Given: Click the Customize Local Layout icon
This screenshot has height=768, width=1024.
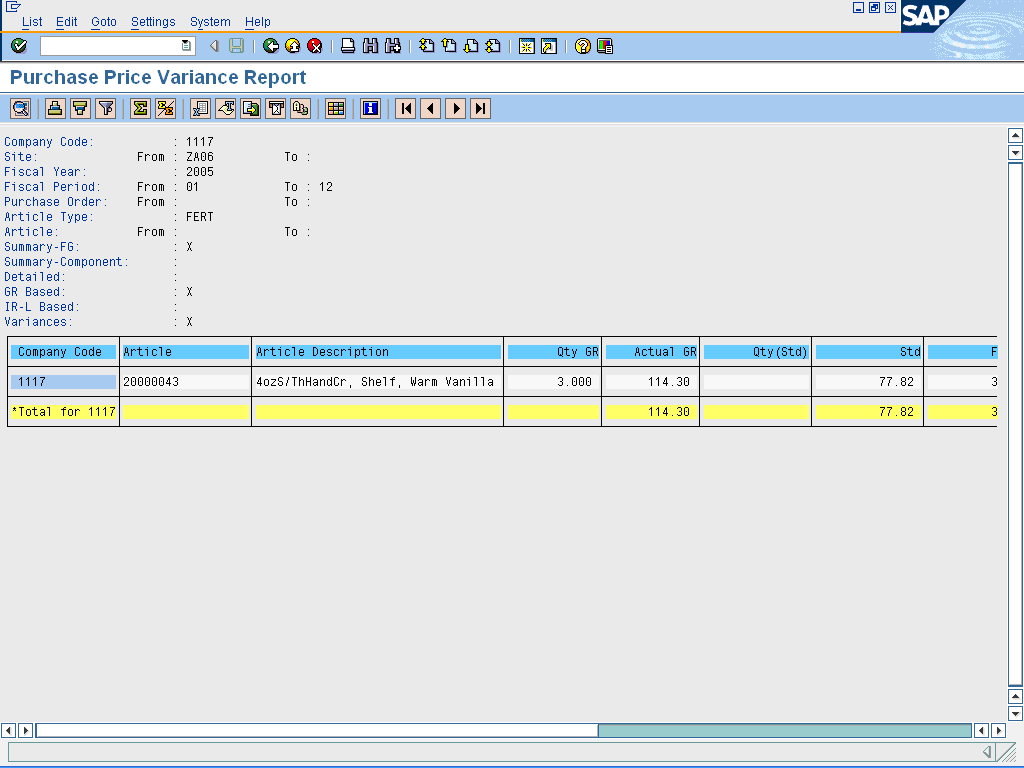Looking at the screenshot, I should (x=605, y=46).
